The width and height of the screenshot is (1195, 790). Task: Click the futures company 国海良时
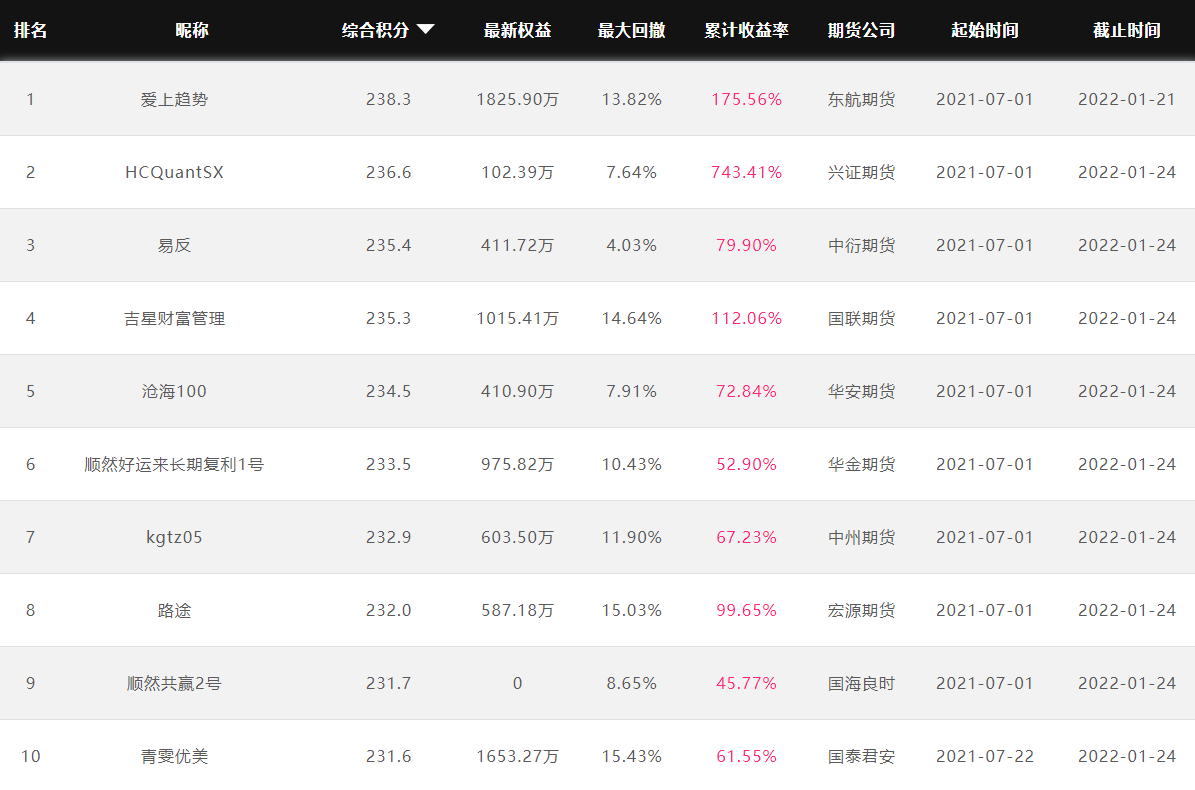pyautogui.click(x=861, y=683)
